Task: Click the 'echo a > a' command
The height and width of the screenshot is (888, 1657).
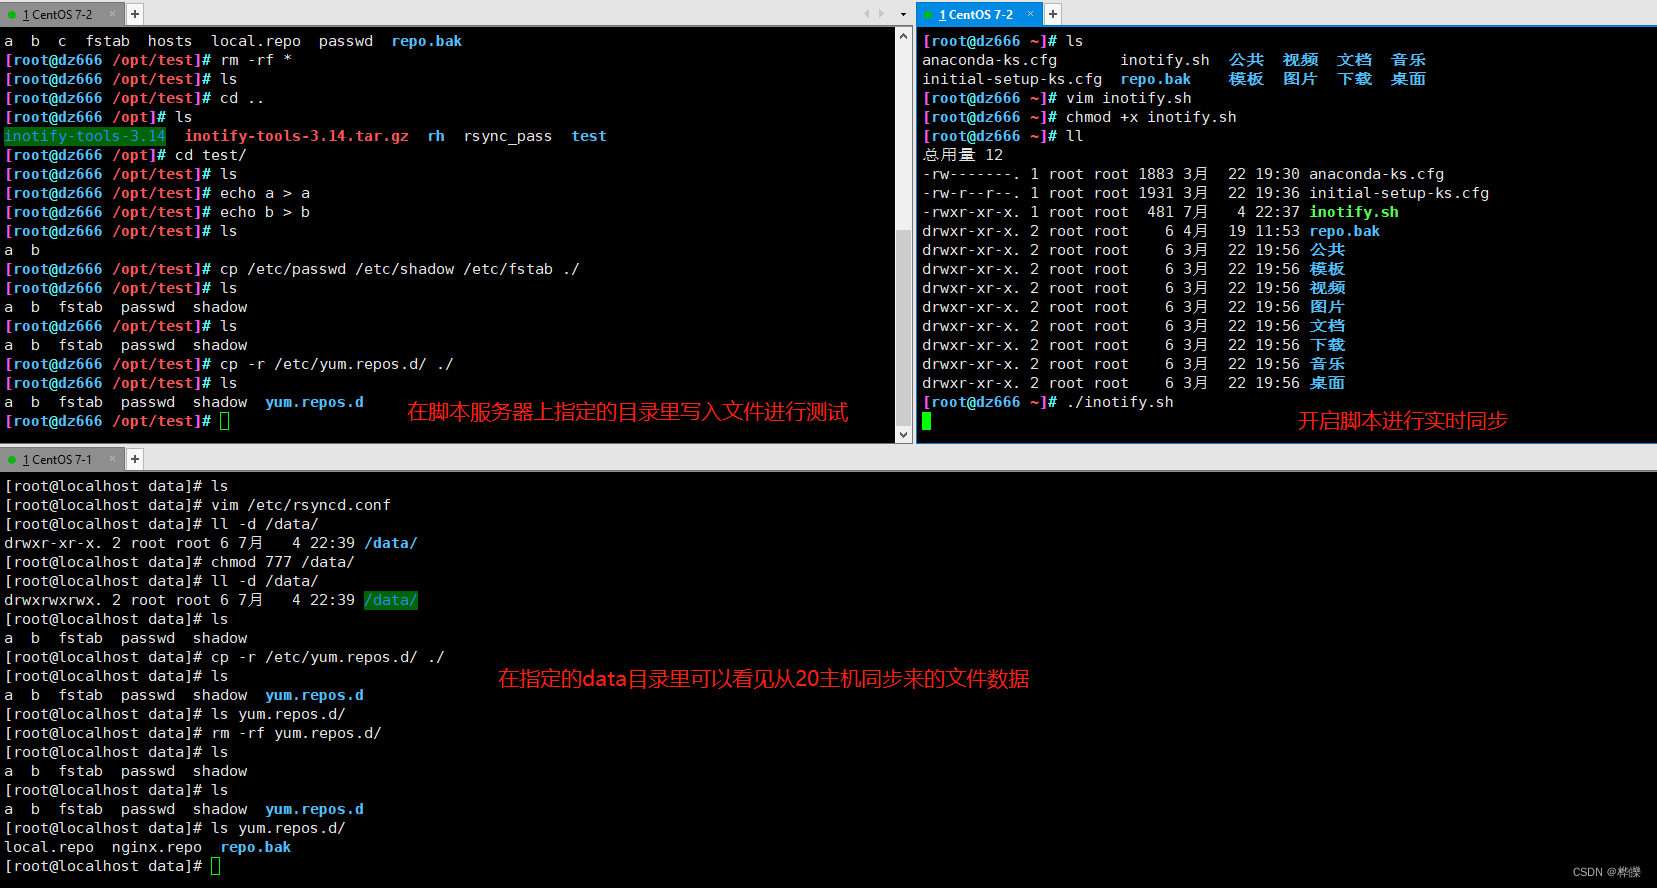Action: [265, 193]
